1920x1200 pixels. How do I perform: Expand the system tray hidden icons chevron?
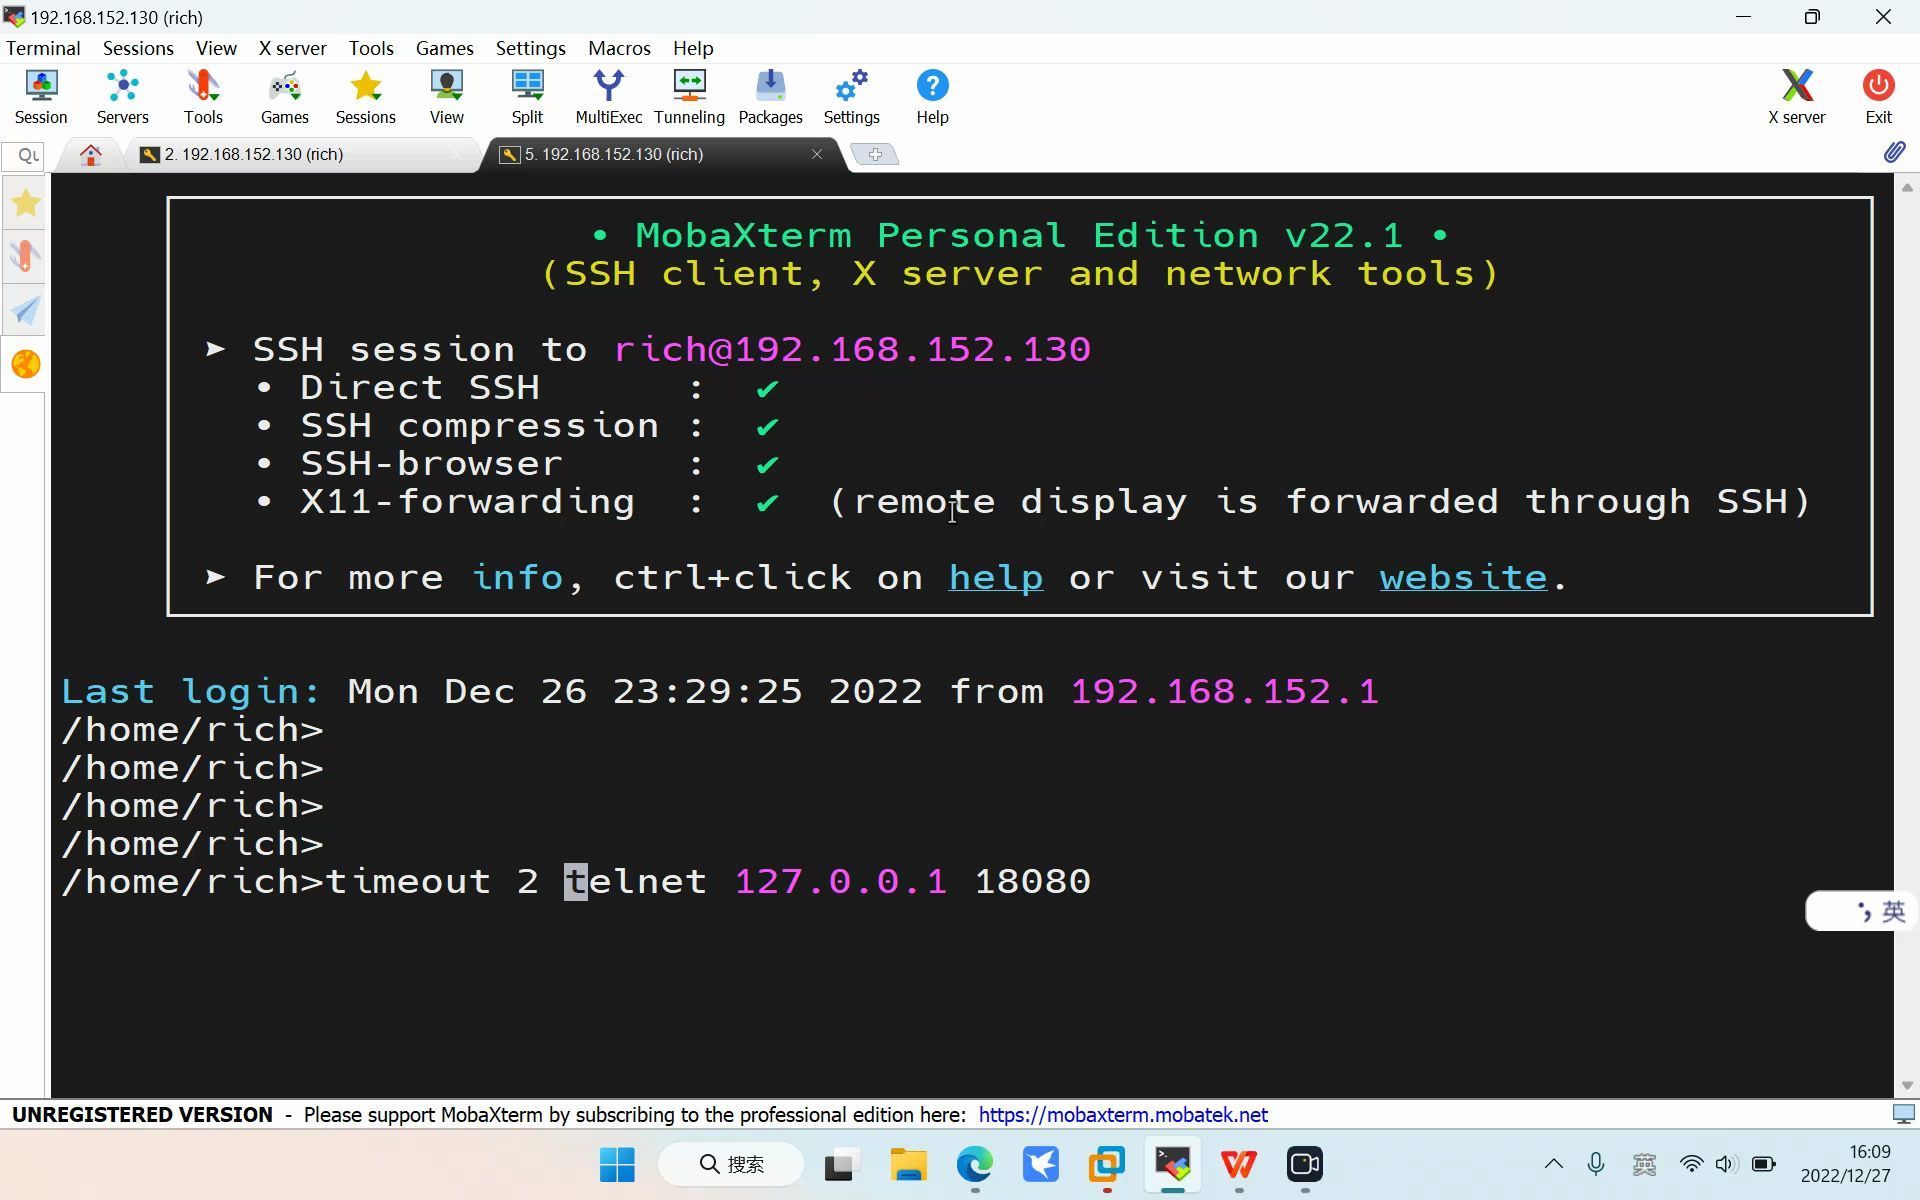point(1553,1164)
